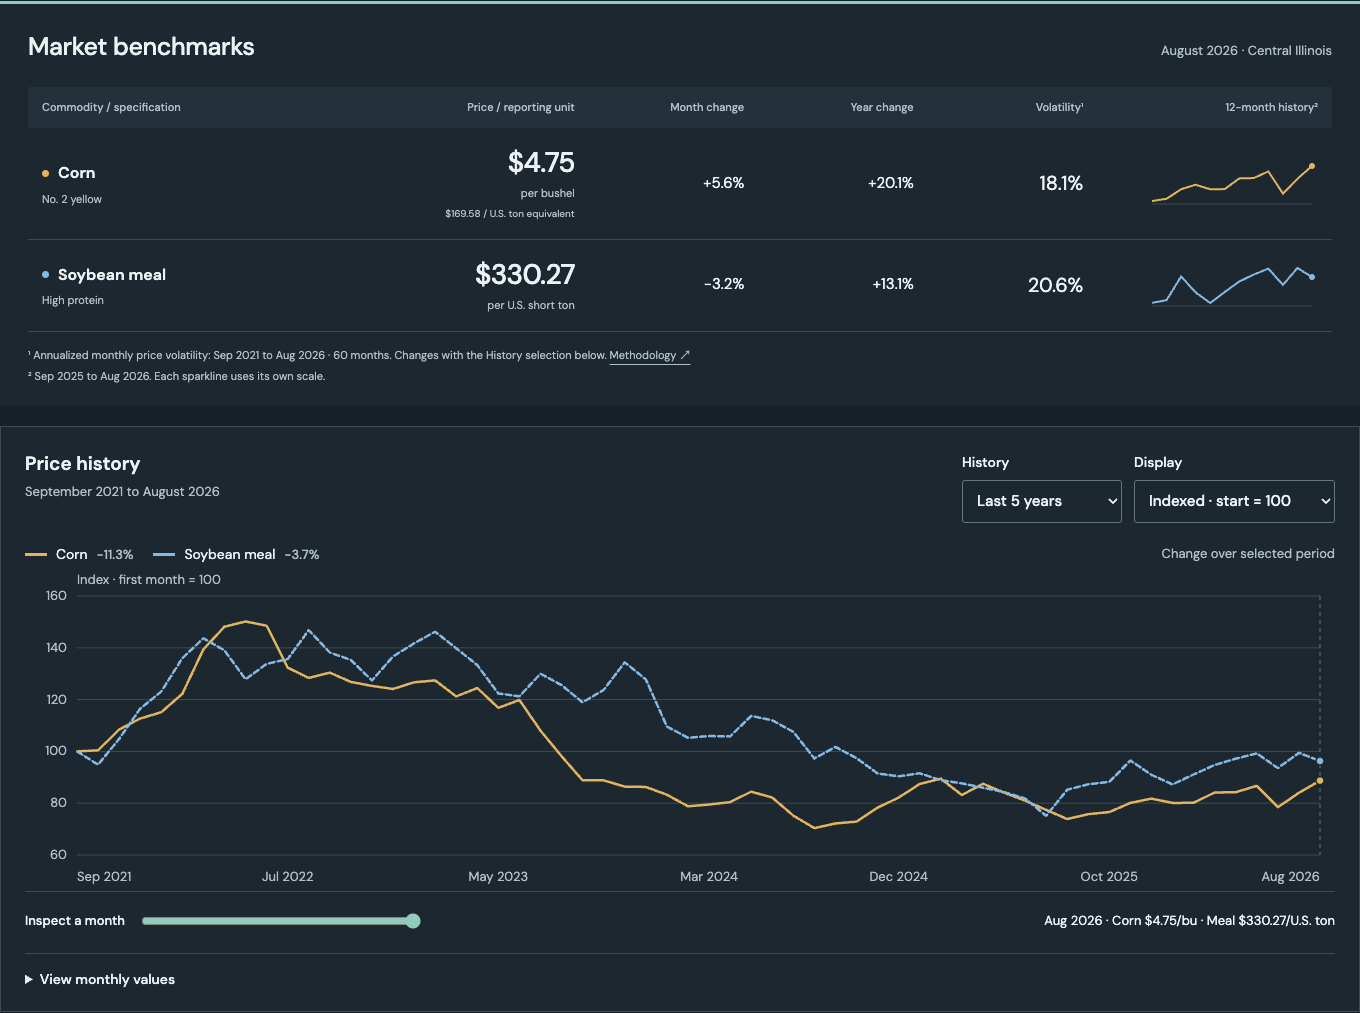Click the Soybean meal month change −3.2%
This screenshot has width=1360, height=1013.
click(724, 284)
